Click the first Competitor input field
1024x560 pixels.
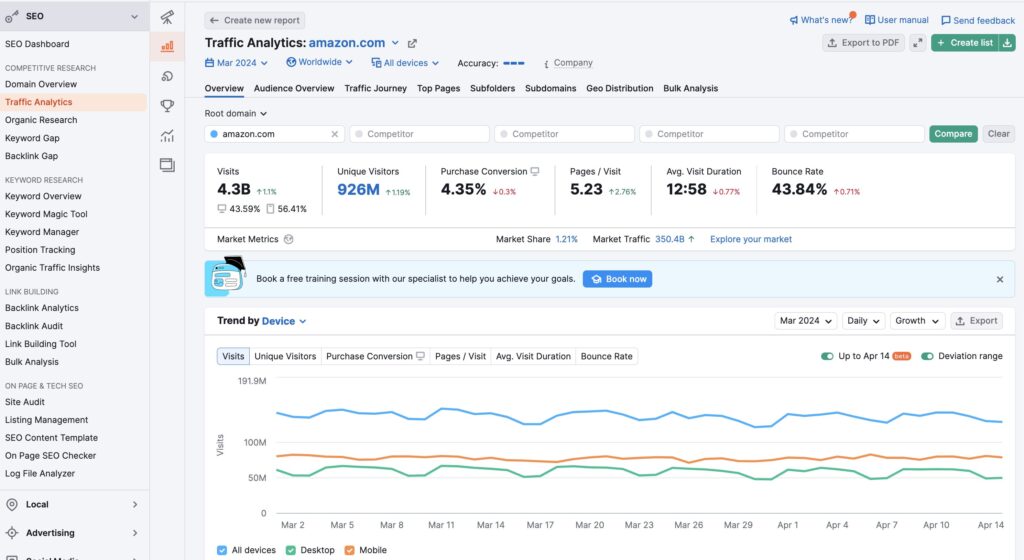coord(419,134)
